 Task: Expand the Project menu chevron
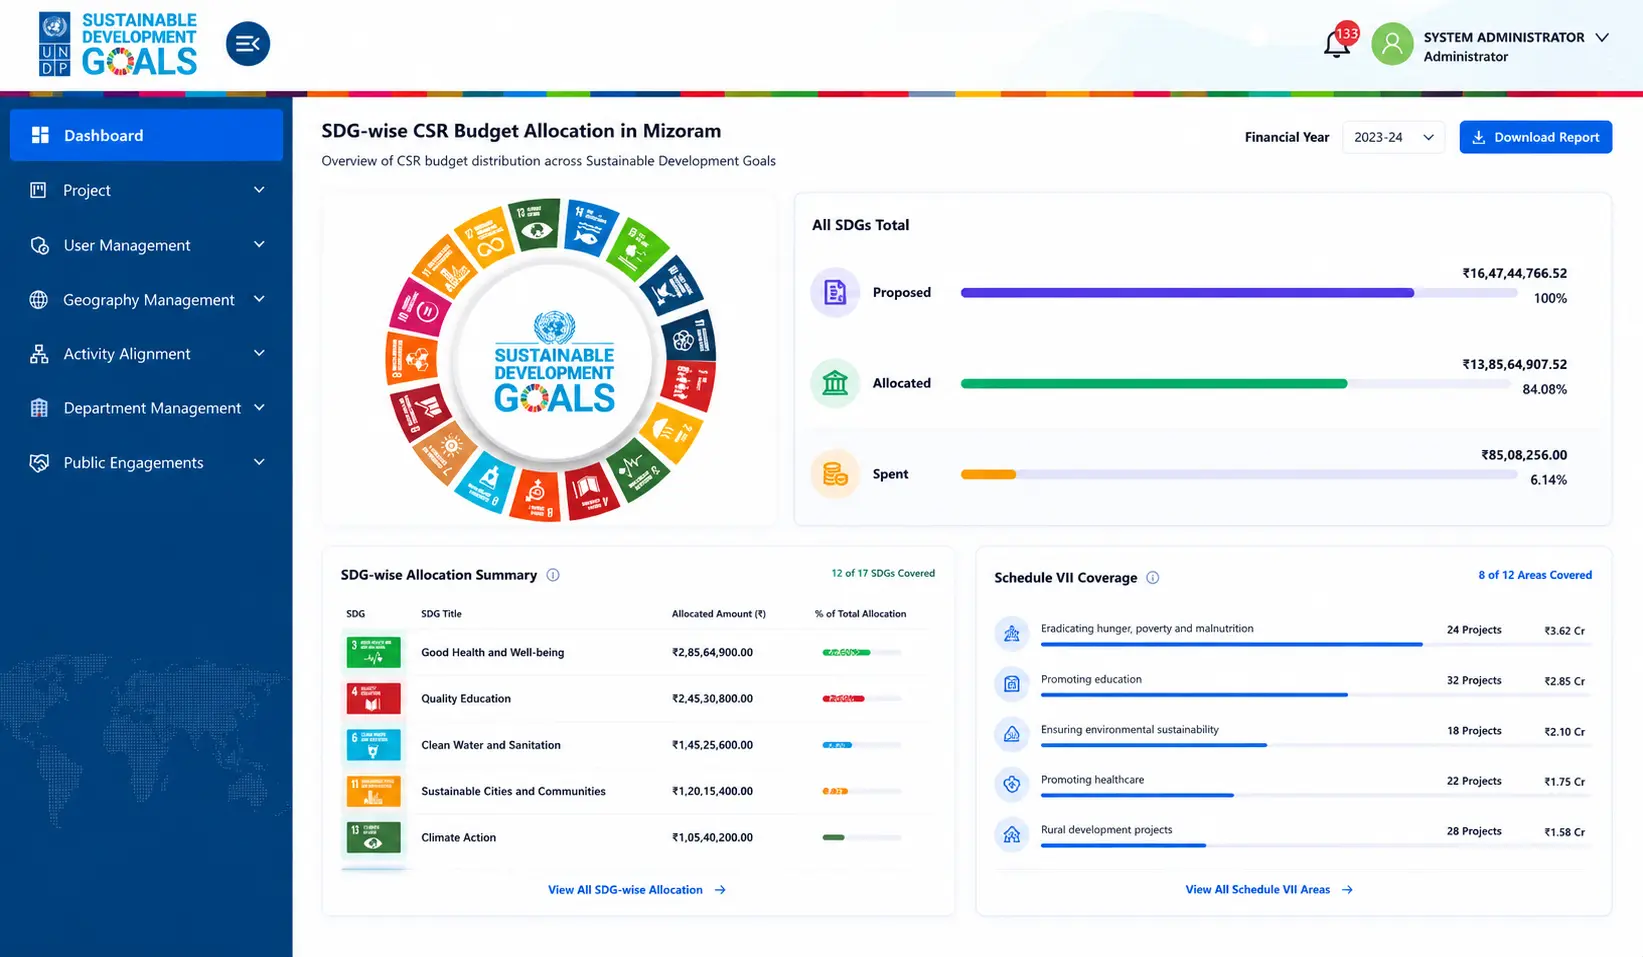259,190
